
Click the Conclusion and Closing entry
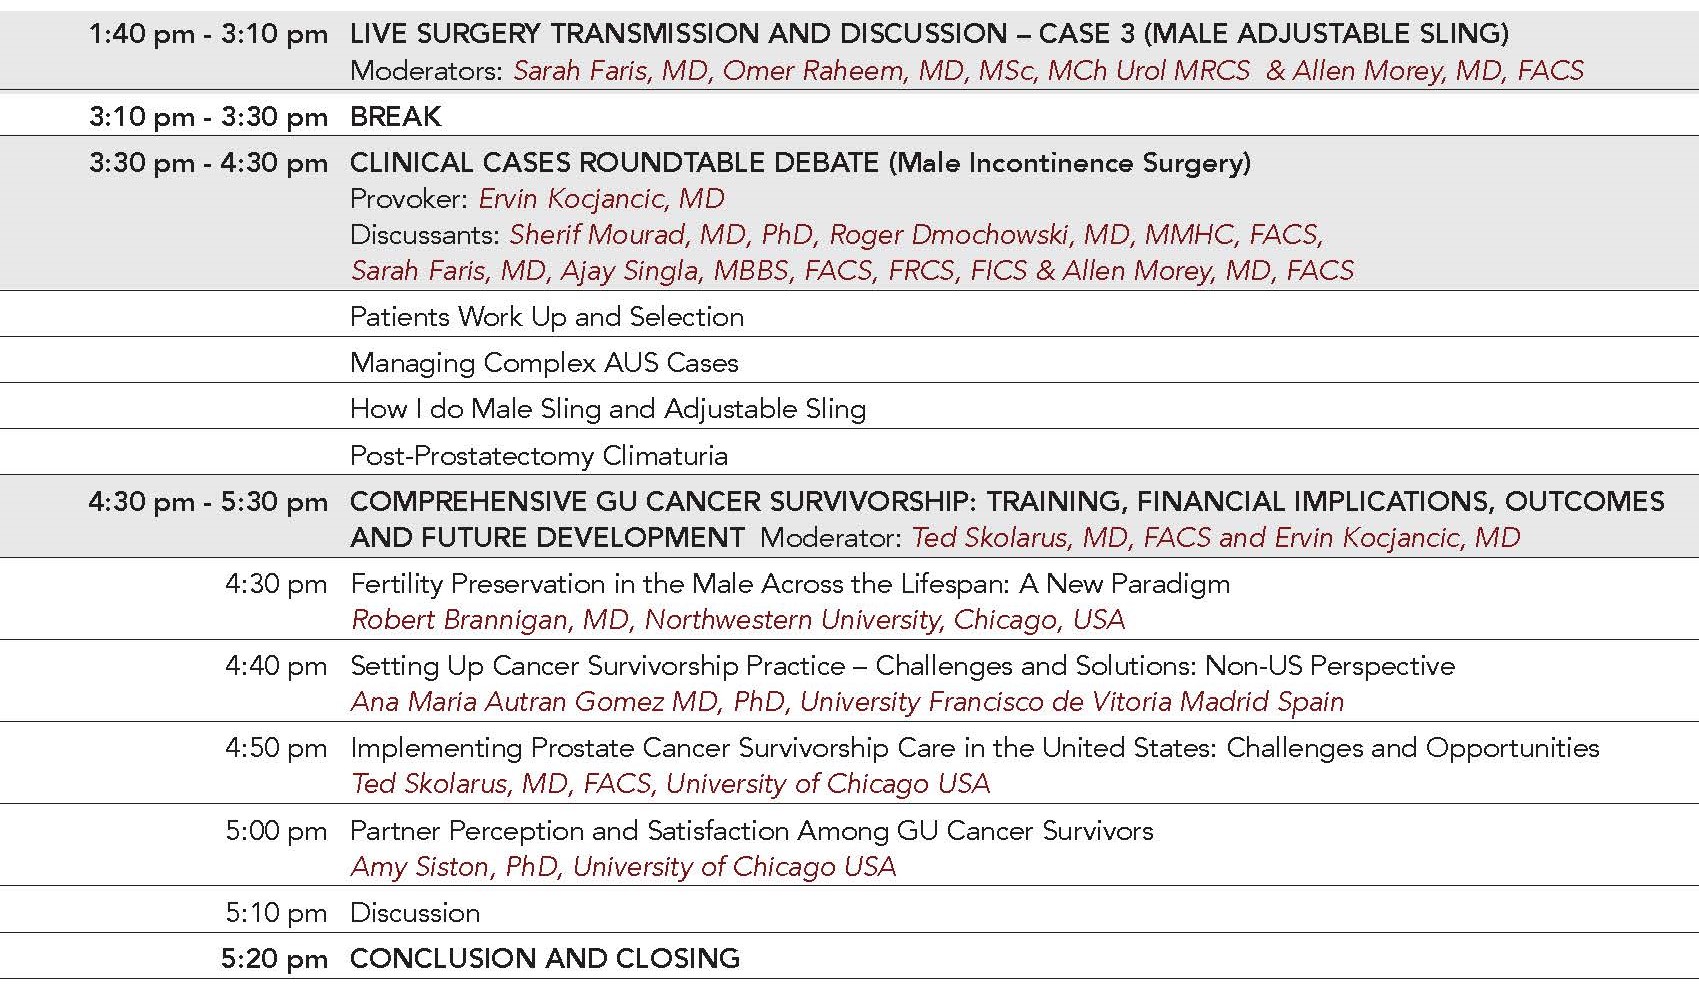point(544,958)
